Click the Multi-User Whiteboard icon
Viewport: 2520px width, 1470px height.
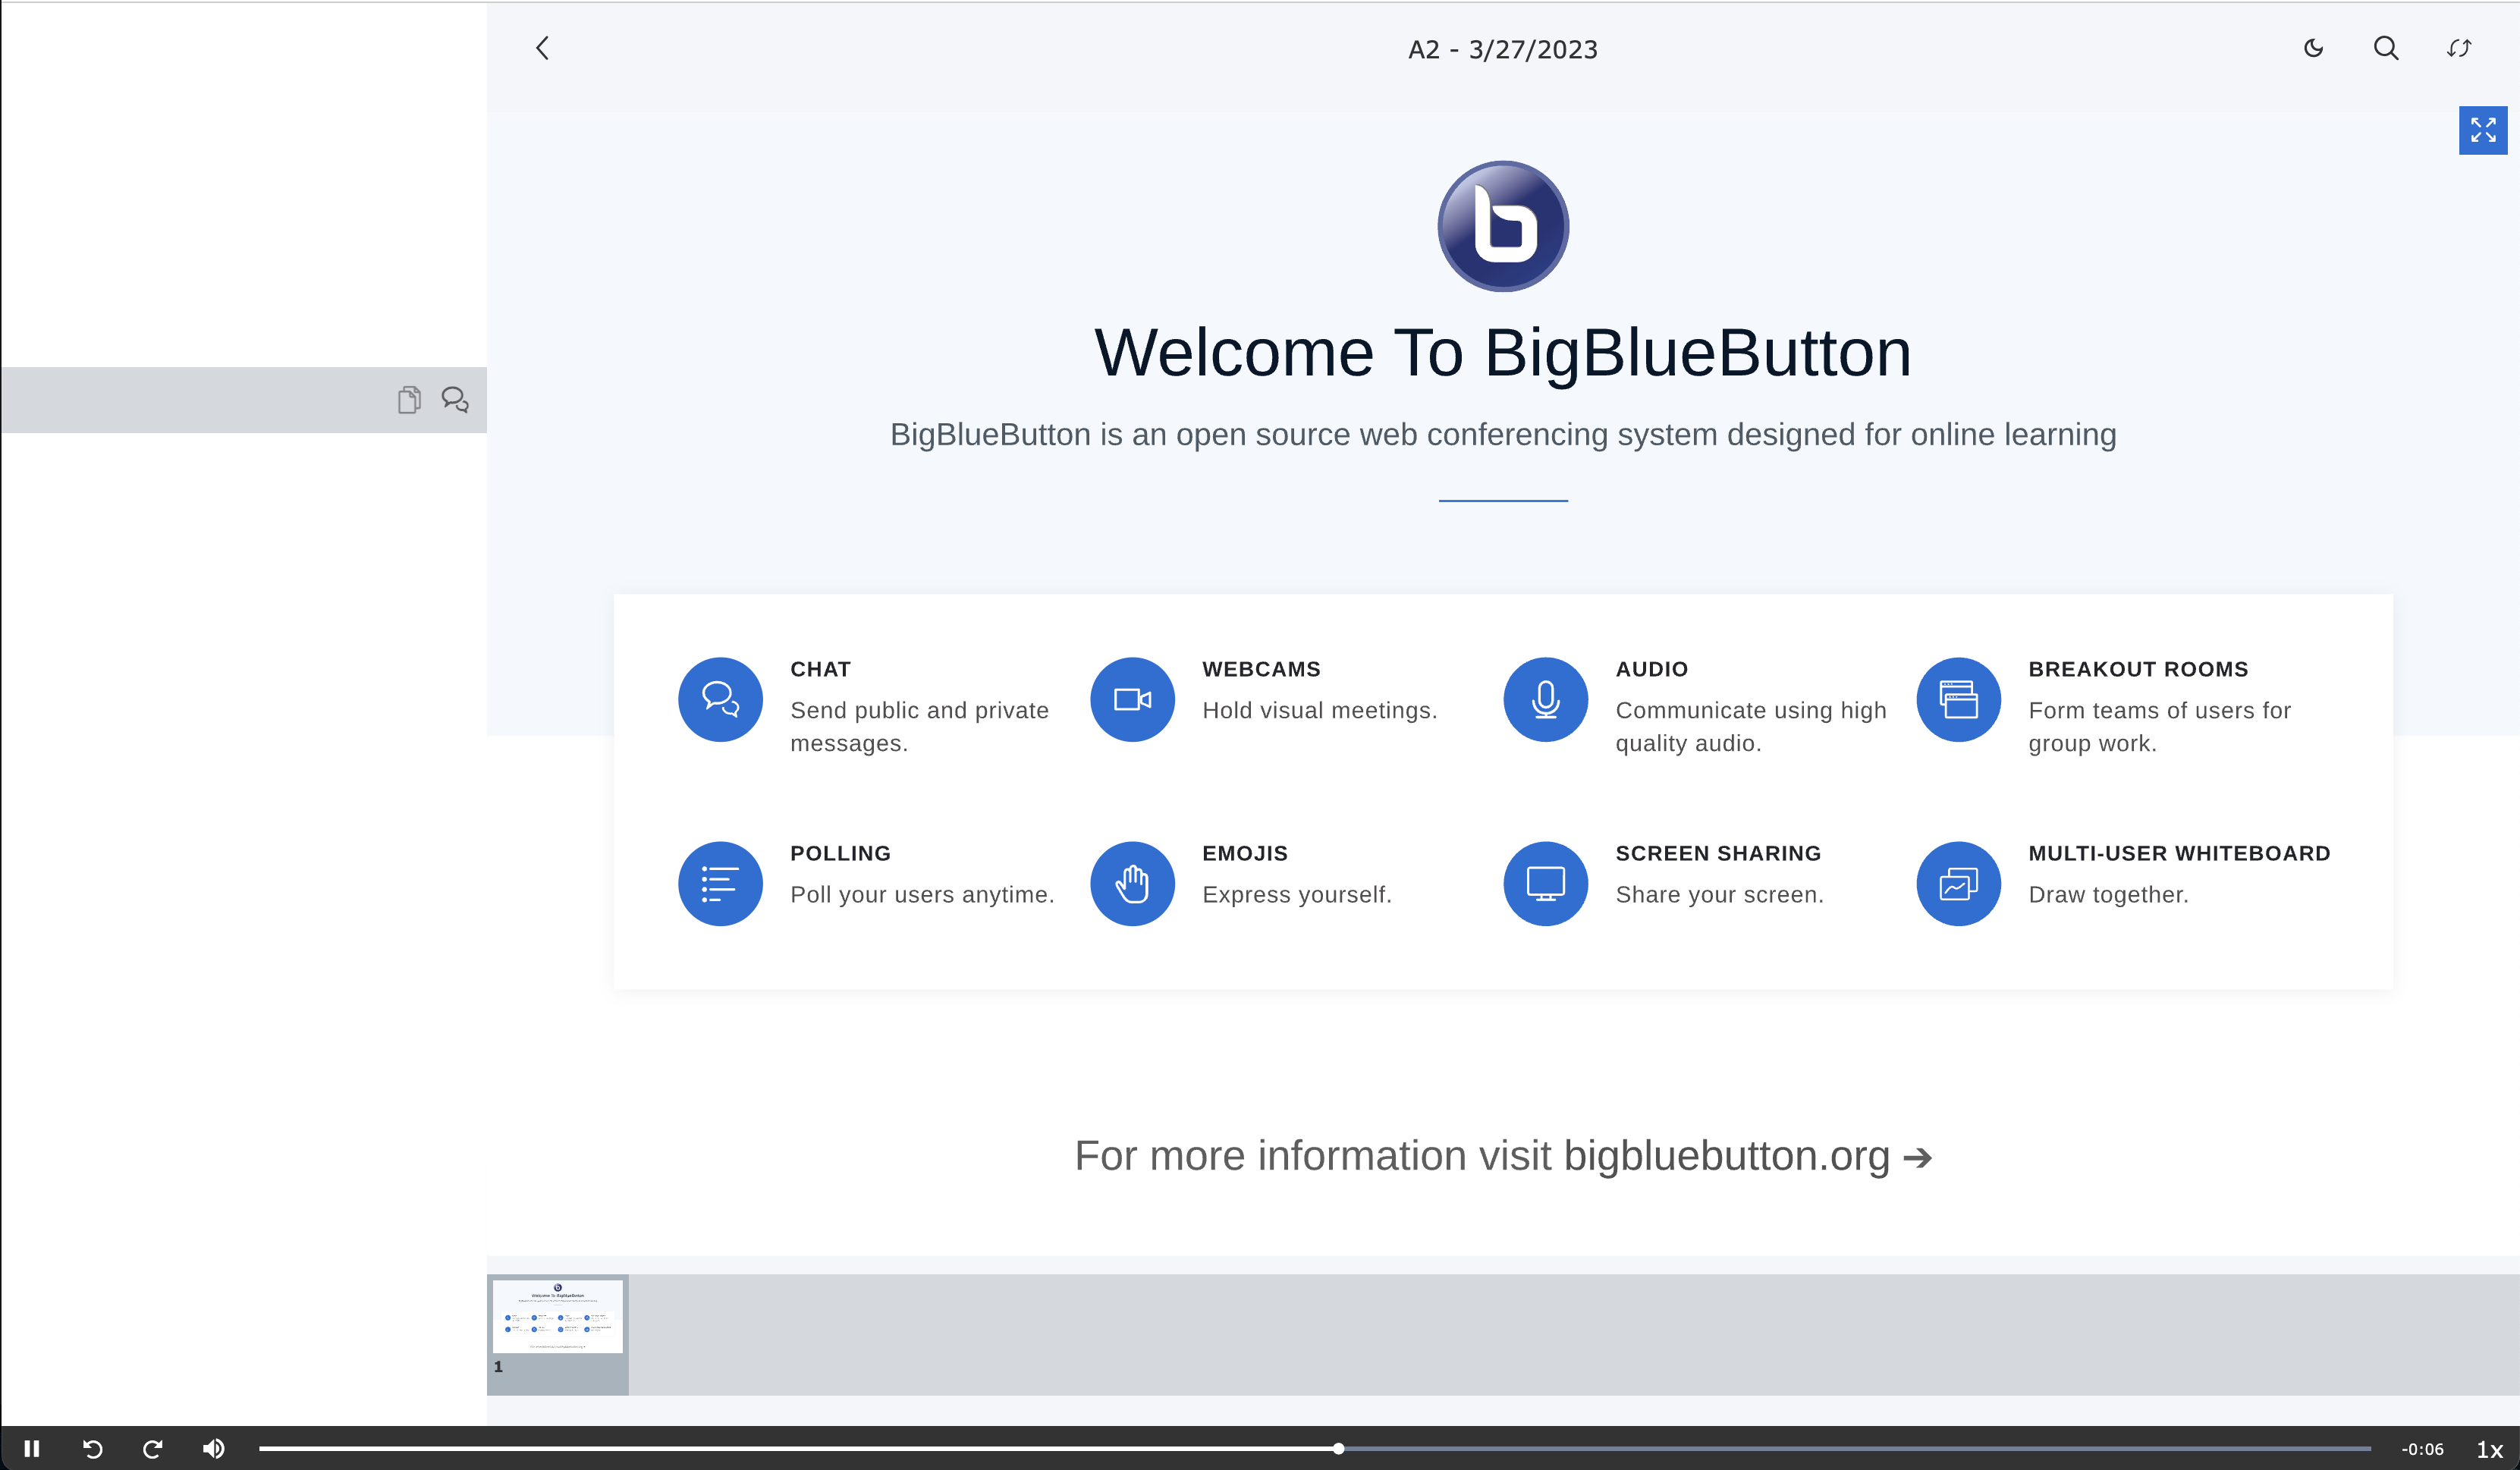point(1958,883)
